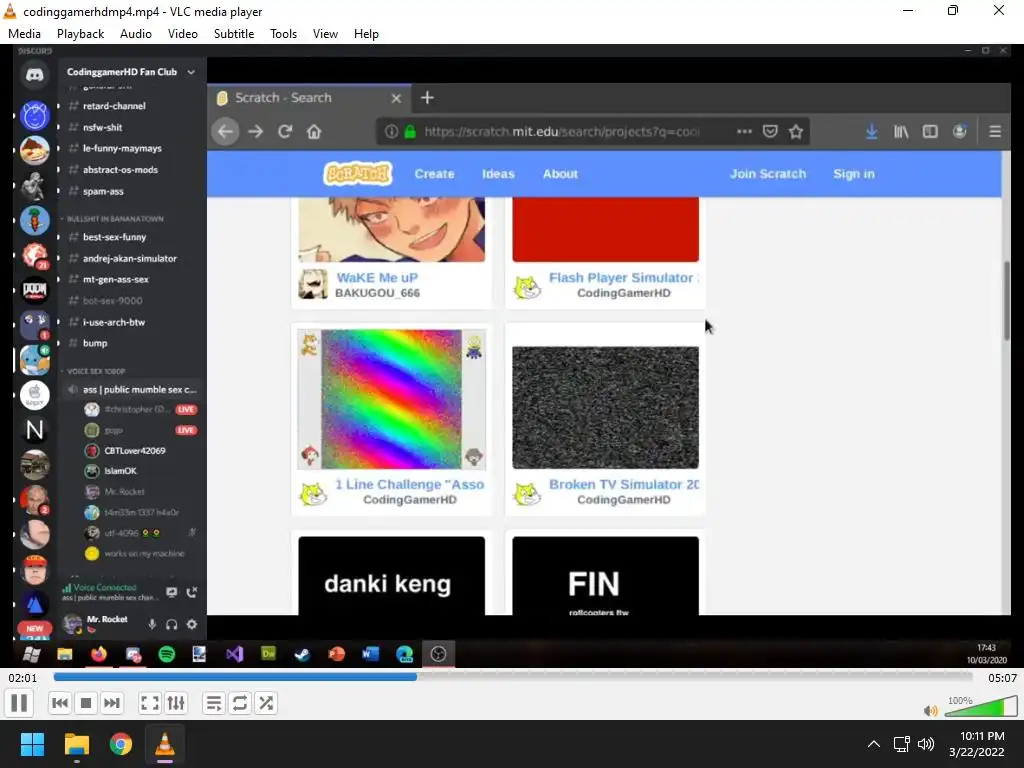Image resolution: width=1024 pixels, height=768 pixels.
Task: Click Sign in on Scratch
Action: click(854, 174)
